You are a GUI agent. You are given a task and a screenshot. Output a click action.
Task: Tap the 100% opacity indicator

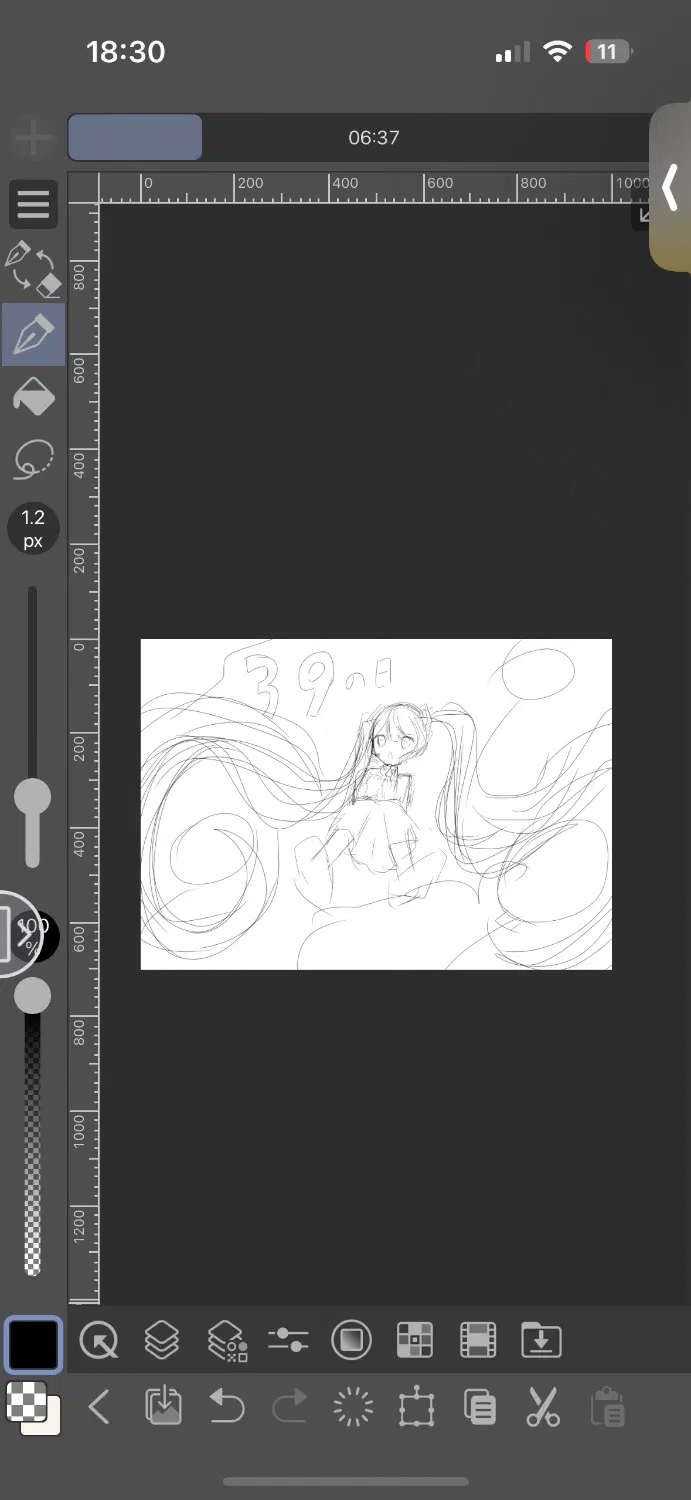pyautogui.click(x=36, y=936)
